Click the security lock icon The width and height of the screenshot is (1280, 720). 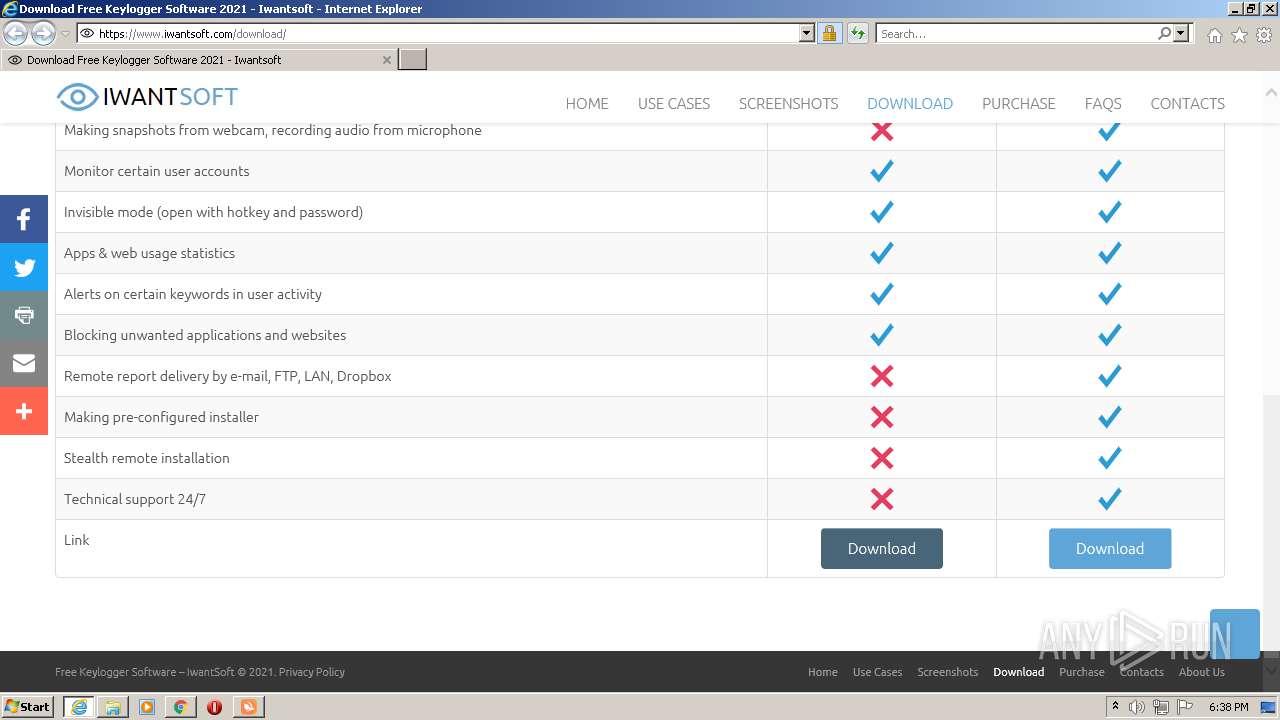pos(829,33)
